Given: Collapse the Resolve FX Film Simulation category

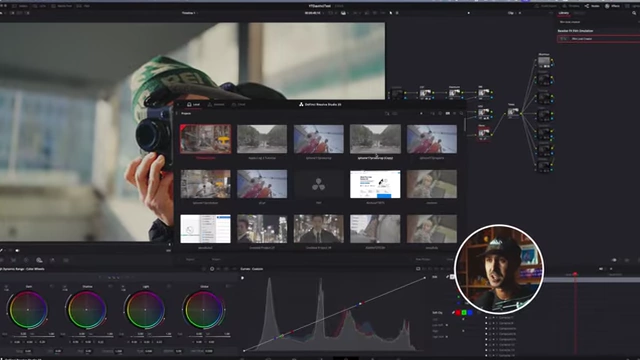Looking at the screenshot, I should point(575,31).
